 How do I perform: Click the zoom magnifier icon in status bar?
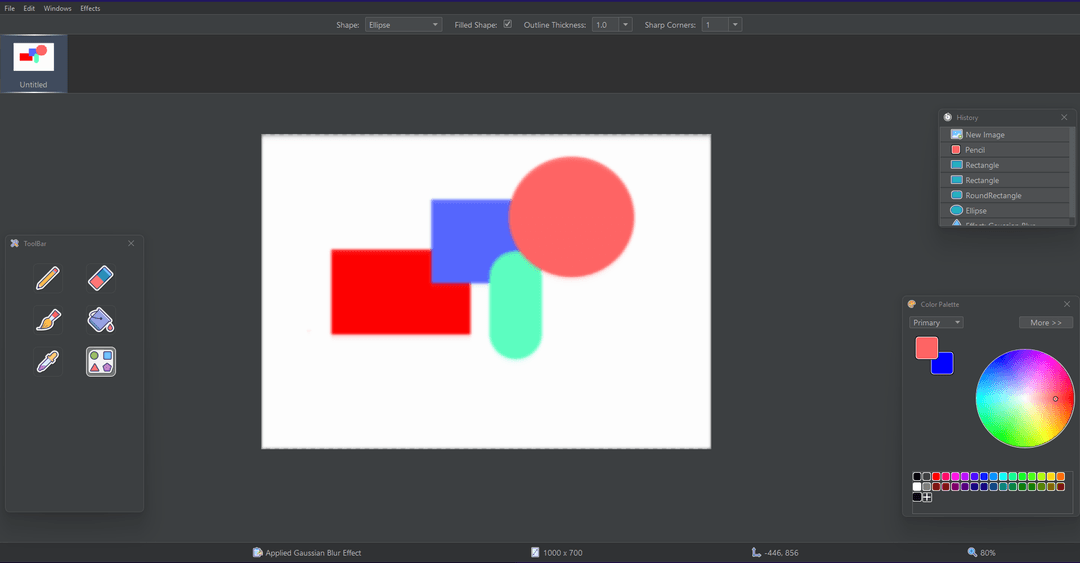click(972, 552)
